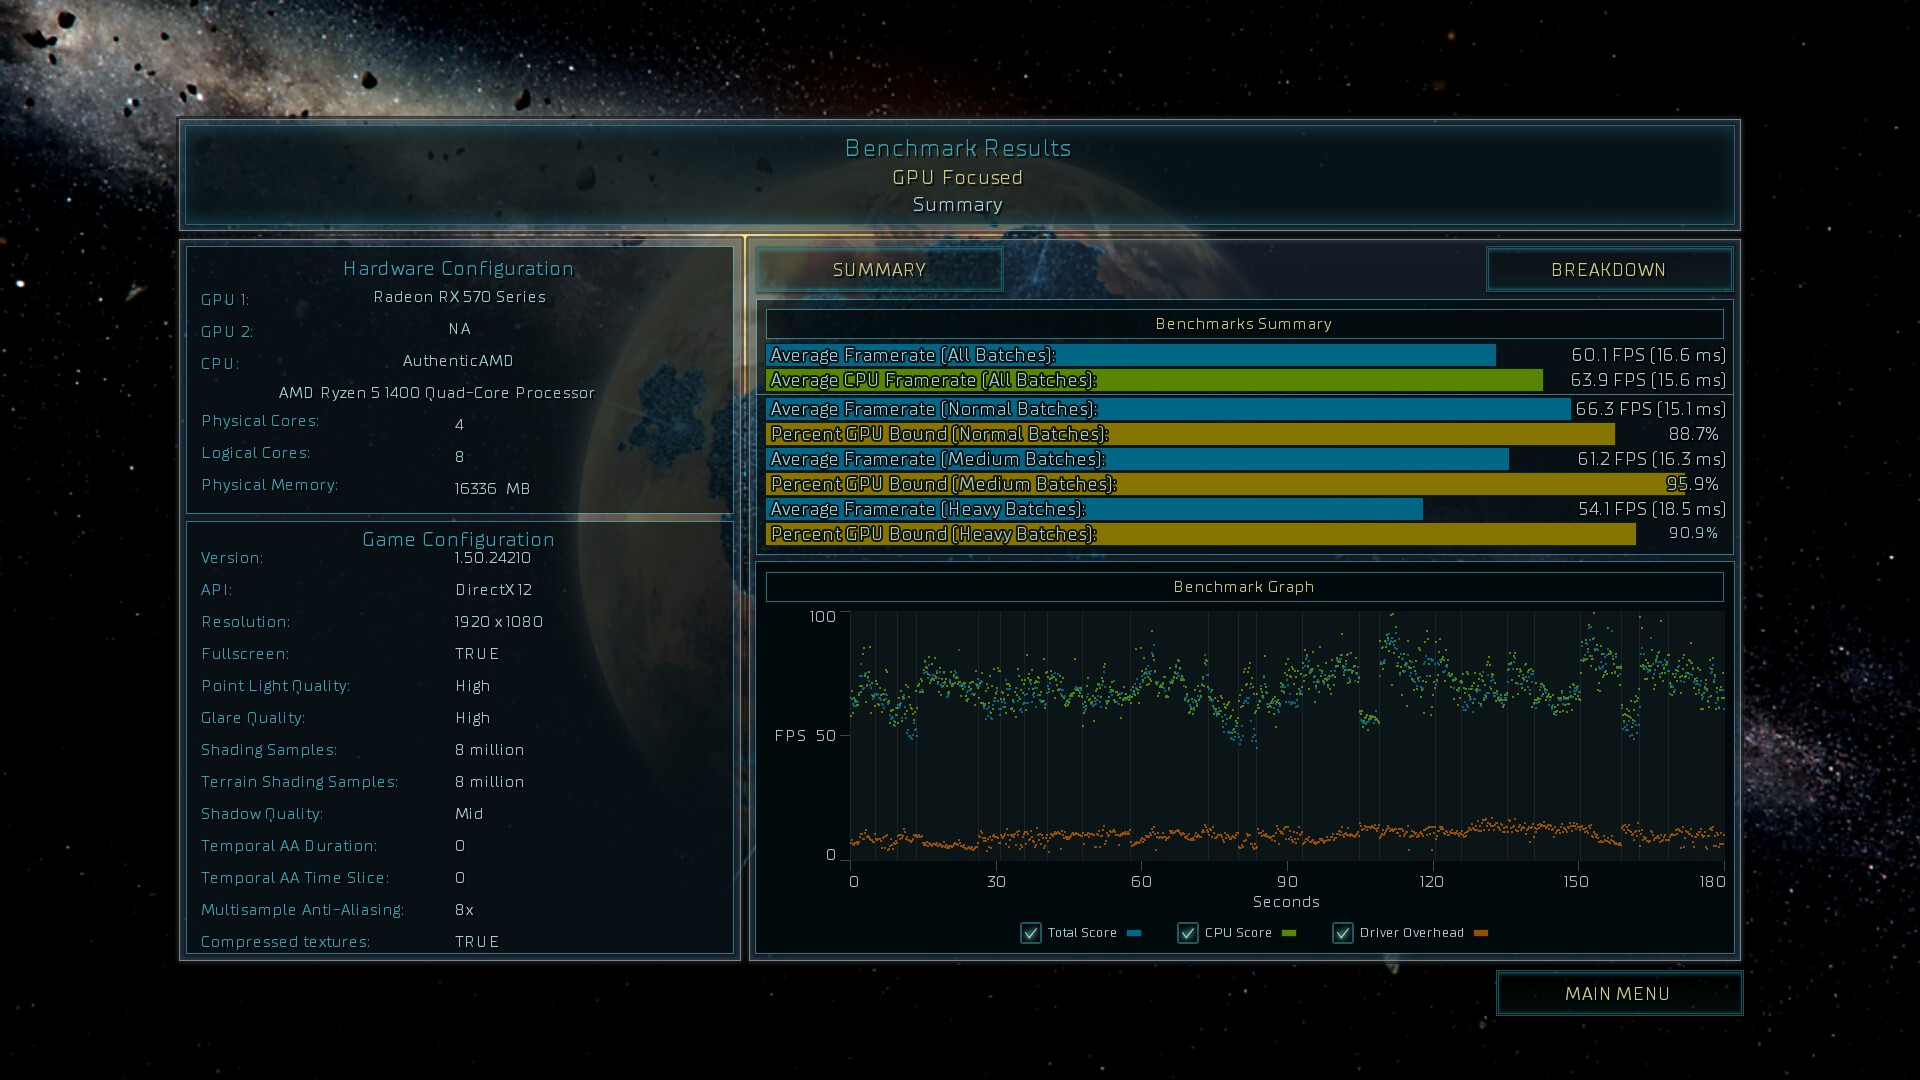Click the Benchmark Results title
This screenshot has height=1080, width=1920.
957,148
